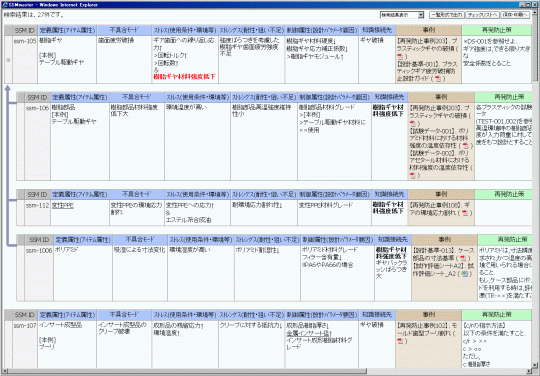Open the 検索結果表示 dropdown list
This screenshot has height=376, width=540.
tap(402, 15)
